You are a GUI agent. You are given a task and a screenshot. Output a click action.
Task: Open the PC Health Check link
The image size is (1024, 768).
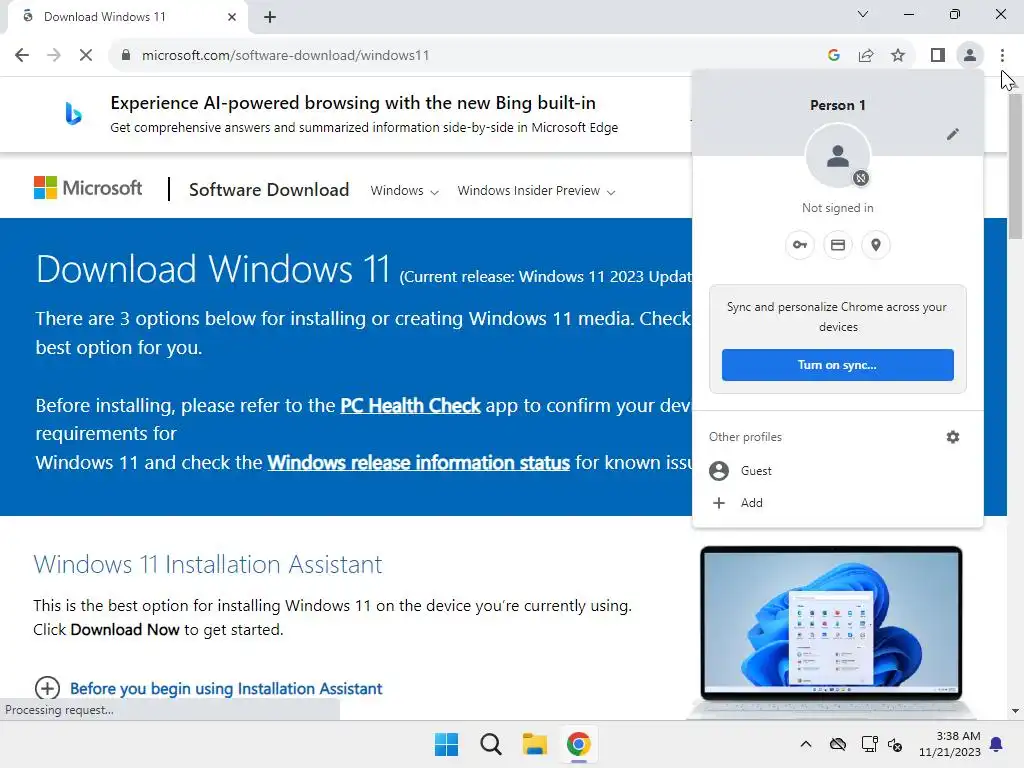click(410, 406)
